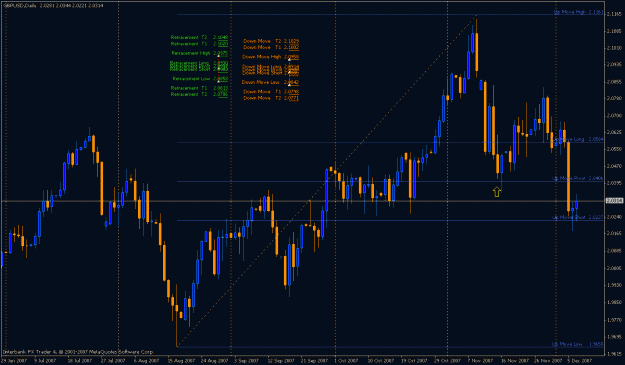Select the dotted trendline from August low to November high
Image resolution: width=625 pixels, height=365 pixels.
click(327, 180)
